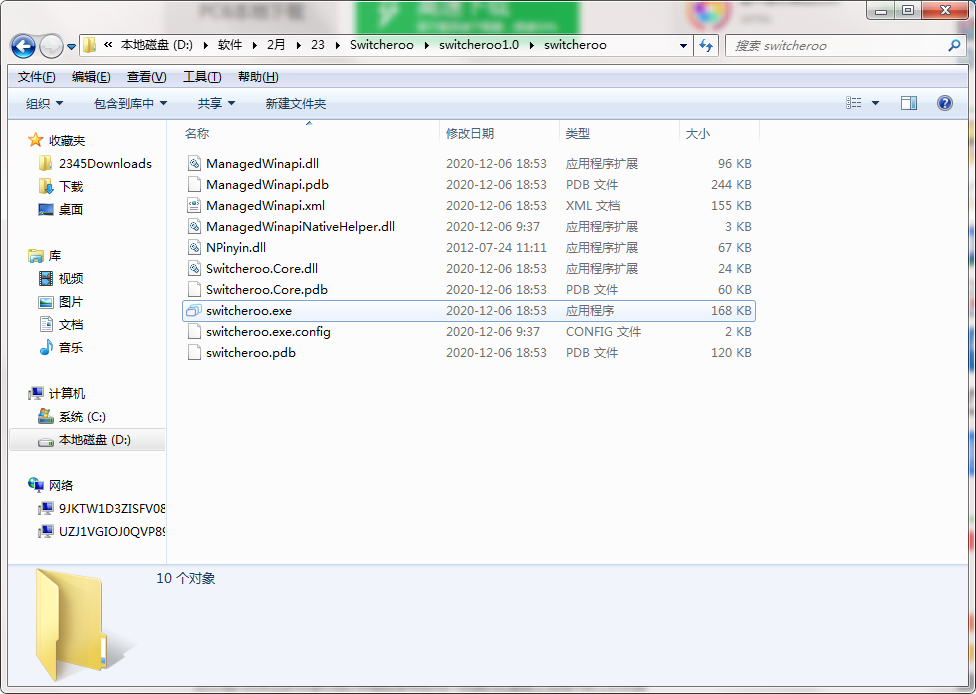Open the Switcheroo breadcrumb segment
This screenshot has height=694, width=976.
tap(382, 45)
